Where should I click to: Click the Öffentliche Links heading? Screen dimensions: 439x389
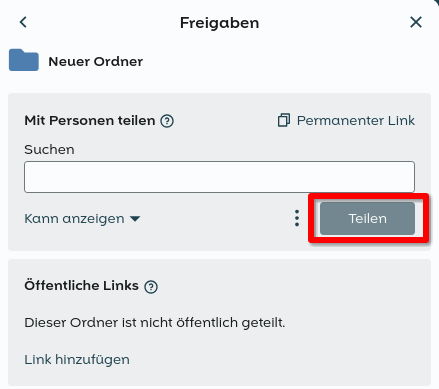(81, 285)
